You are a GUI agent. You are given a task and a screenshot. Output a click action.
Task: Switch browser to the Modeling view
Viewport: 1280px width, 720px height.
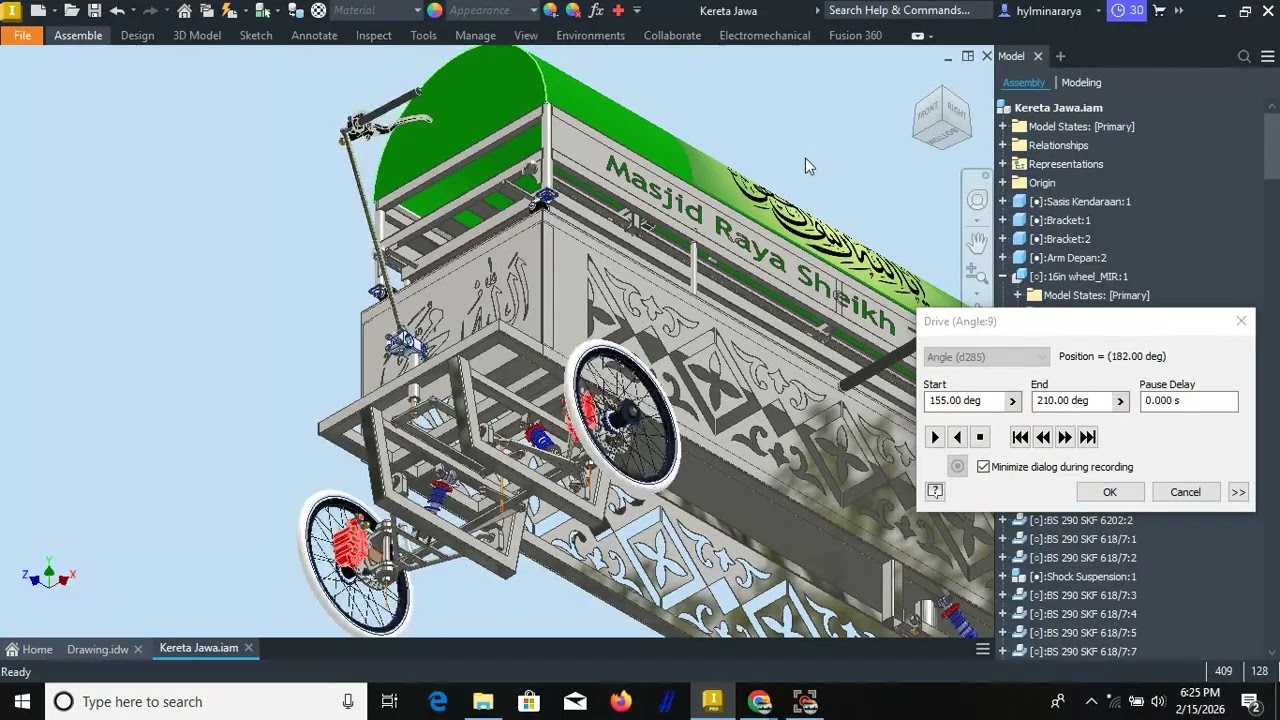[1081, 83]
